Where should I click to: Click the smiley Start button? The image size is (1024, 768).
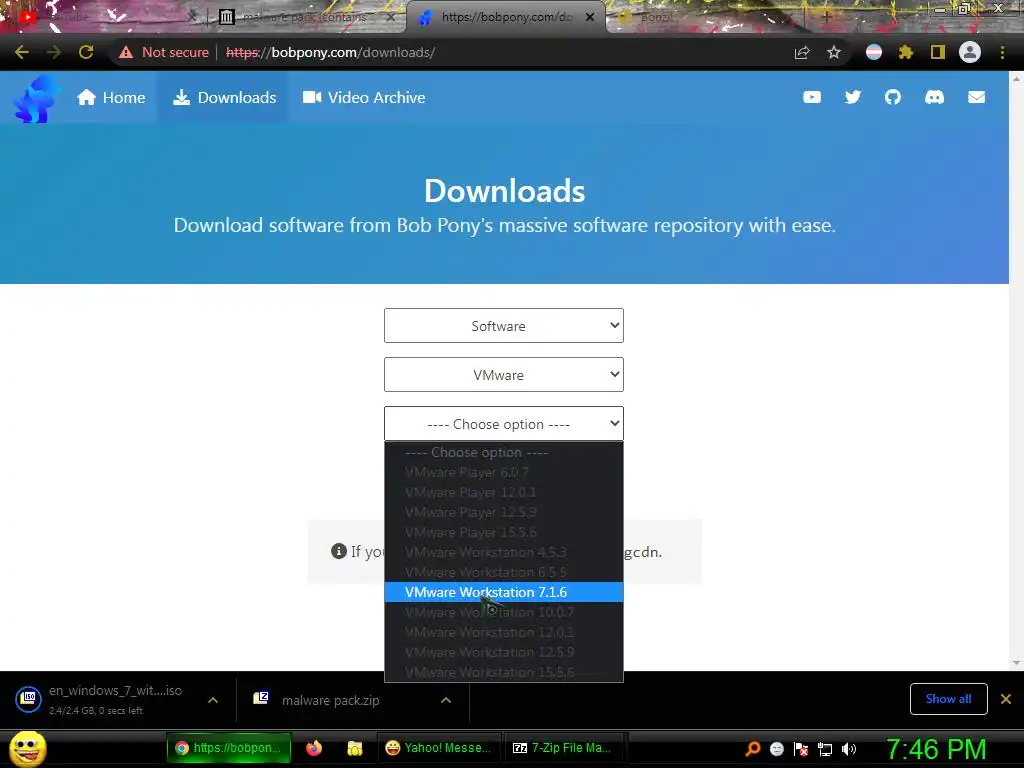tap(27, 749)
